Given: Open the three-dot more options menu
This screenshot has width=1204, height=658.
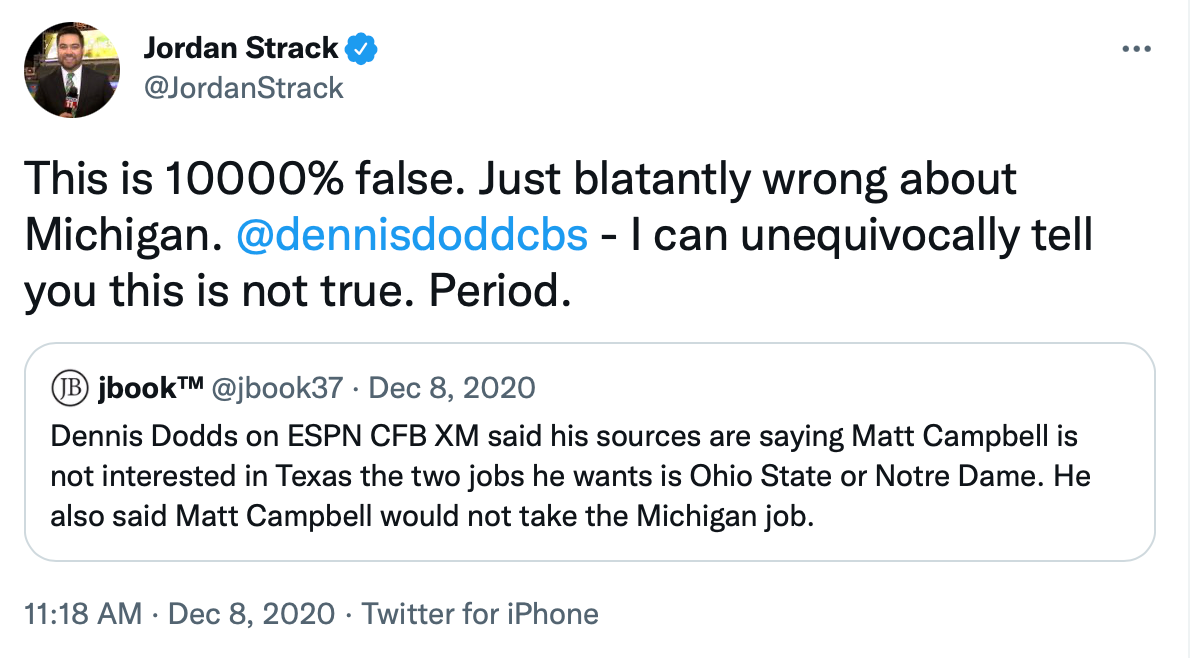Looking at the screenshot, I should (1137, 49).
